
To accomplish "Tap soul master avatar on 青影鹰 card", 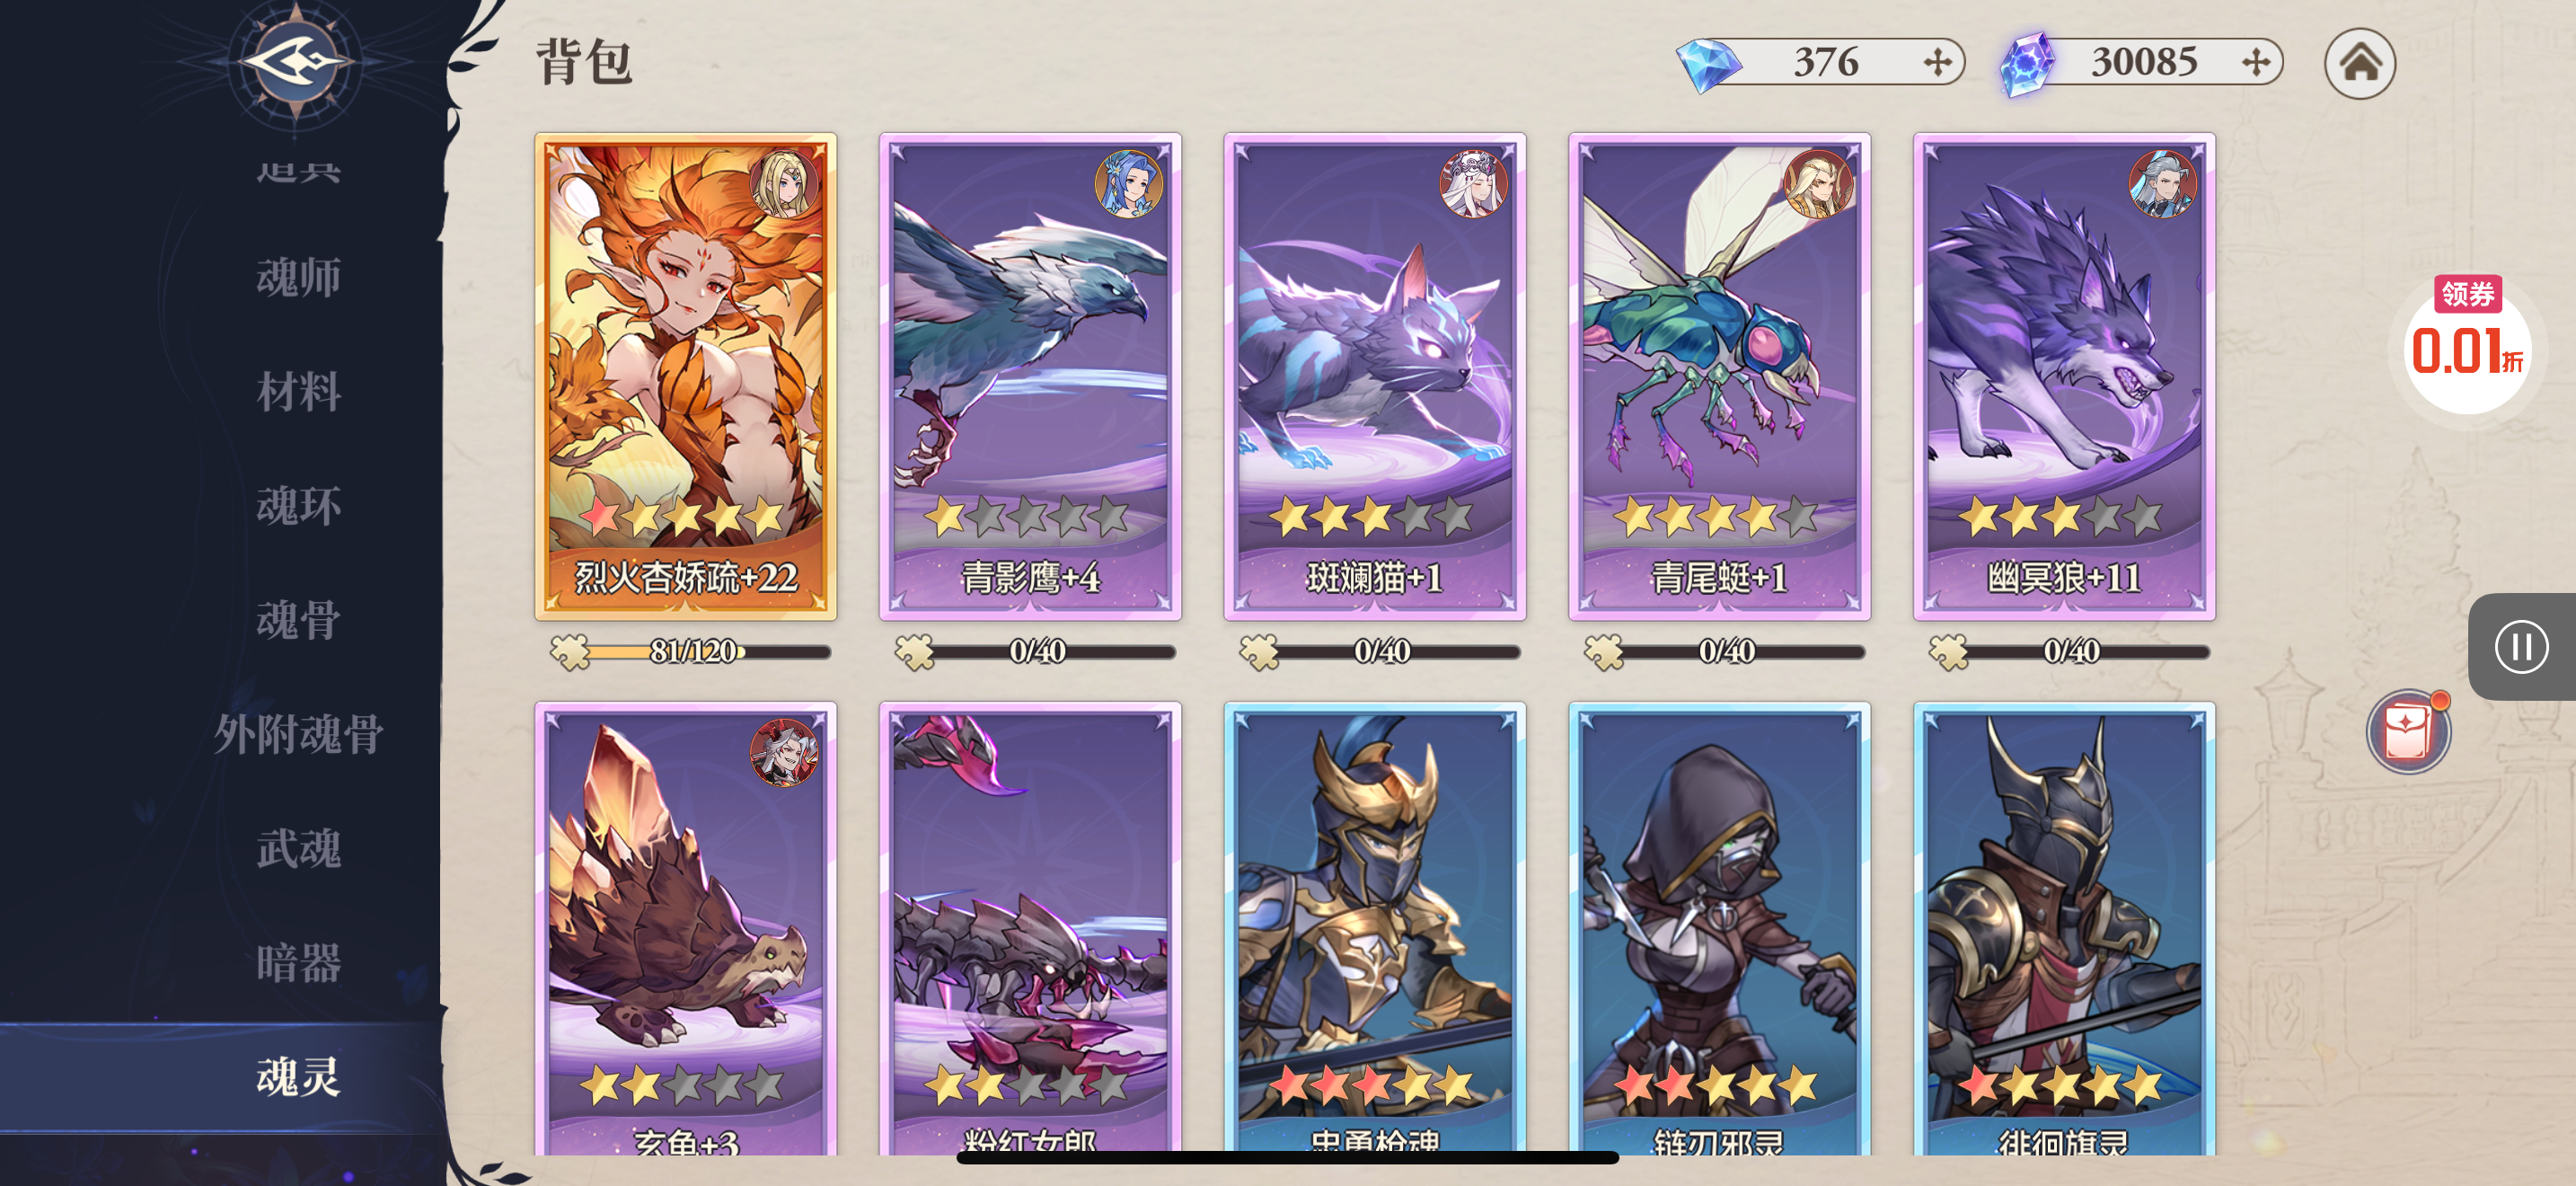I will pyautogui.click(x=1129, y=183).
